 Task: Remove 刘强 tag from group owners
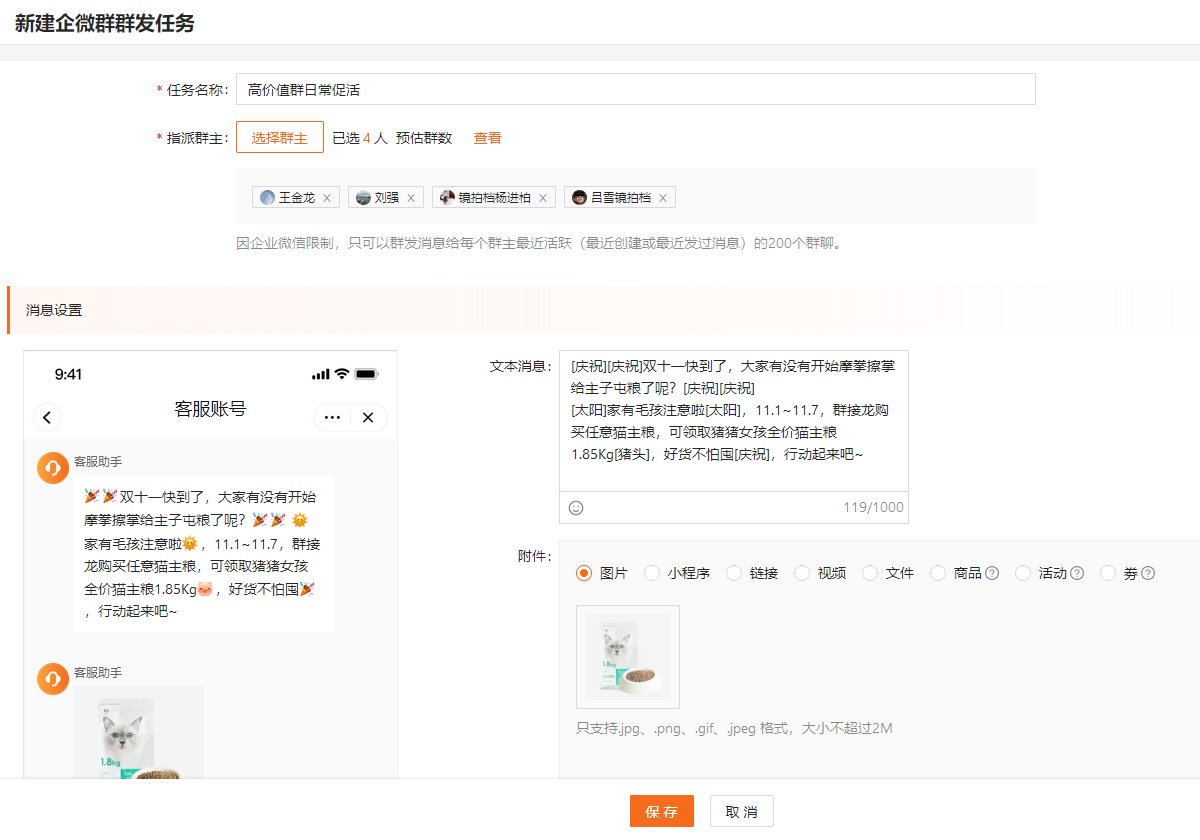(410, 198)
